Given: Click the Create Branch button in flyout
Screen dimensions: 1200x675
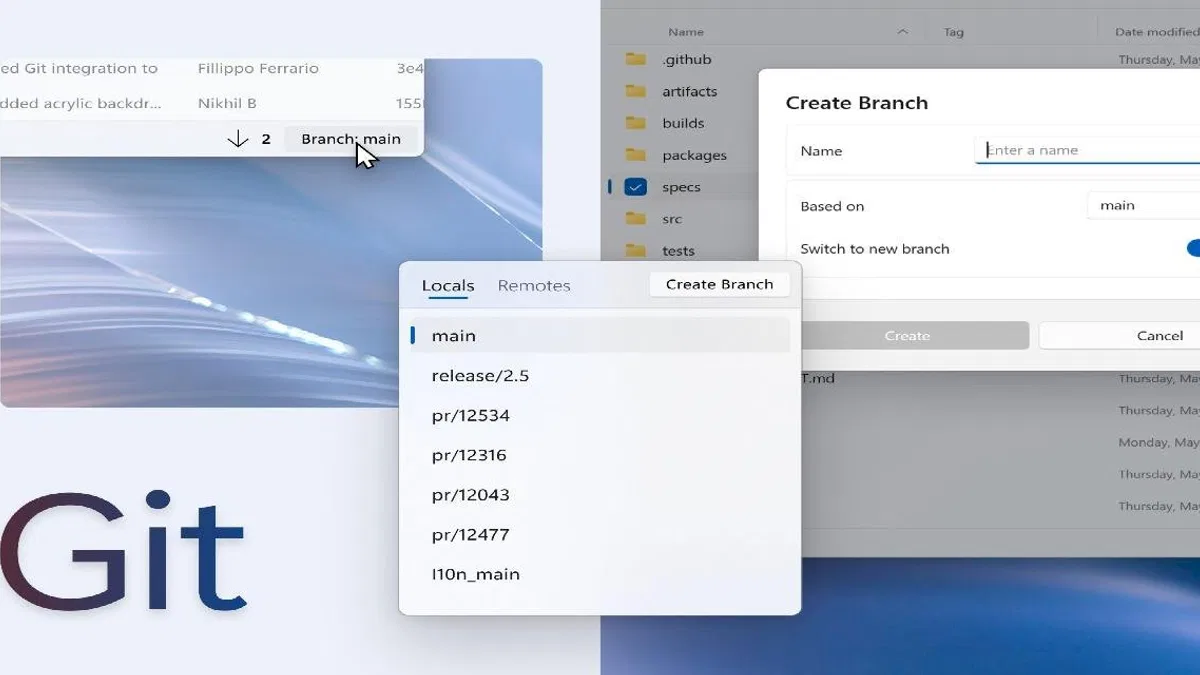Looking at the screenshot, I should click(720, 284).
